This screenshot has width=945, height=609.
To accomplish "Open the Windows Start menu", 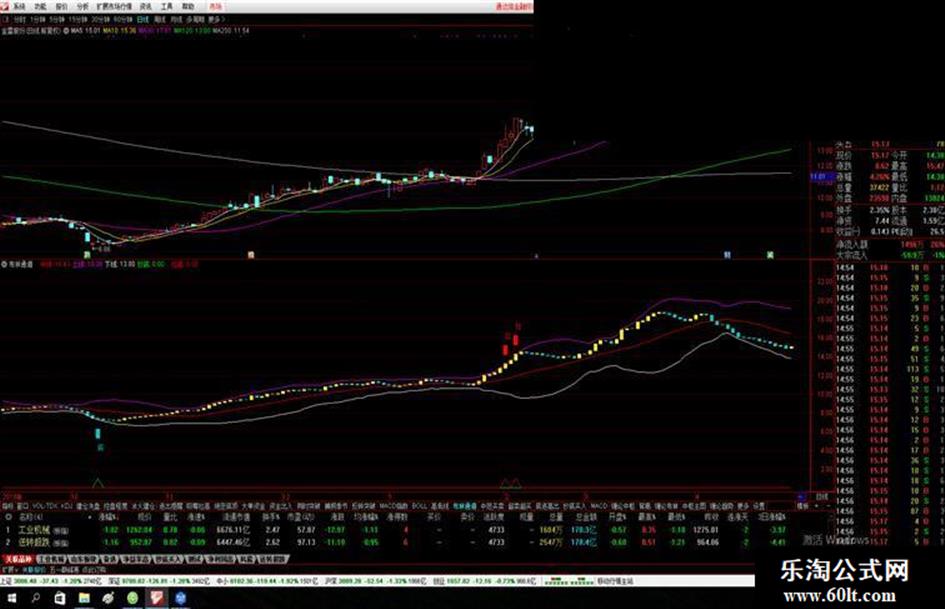I will (x=12, y=598).
